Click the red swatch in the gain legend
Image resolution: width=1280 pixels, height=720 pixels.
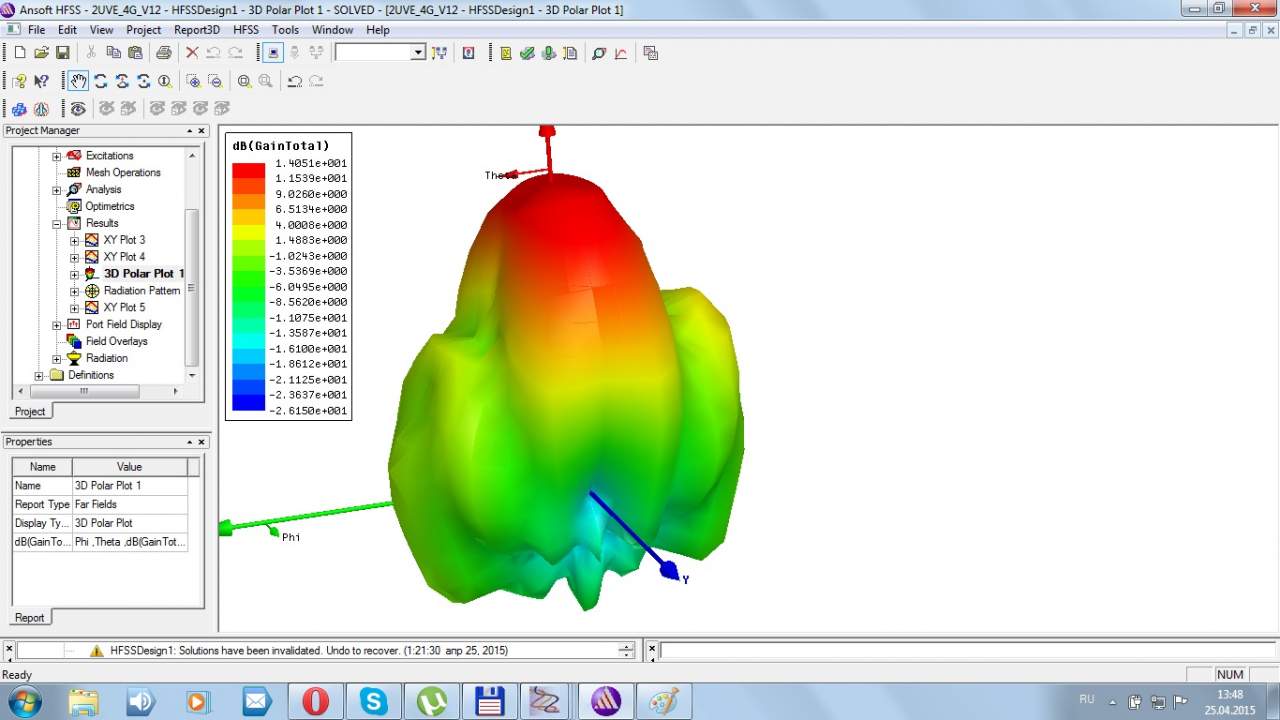coord(248,171)
